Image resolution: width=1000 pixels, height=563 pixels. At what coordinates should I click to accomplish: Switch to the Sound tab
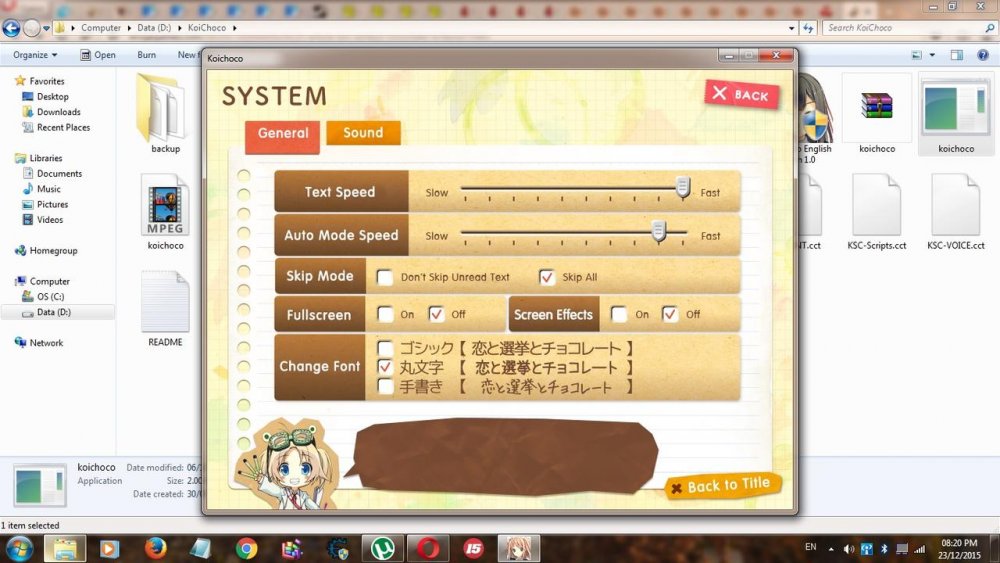coord(363,133)
